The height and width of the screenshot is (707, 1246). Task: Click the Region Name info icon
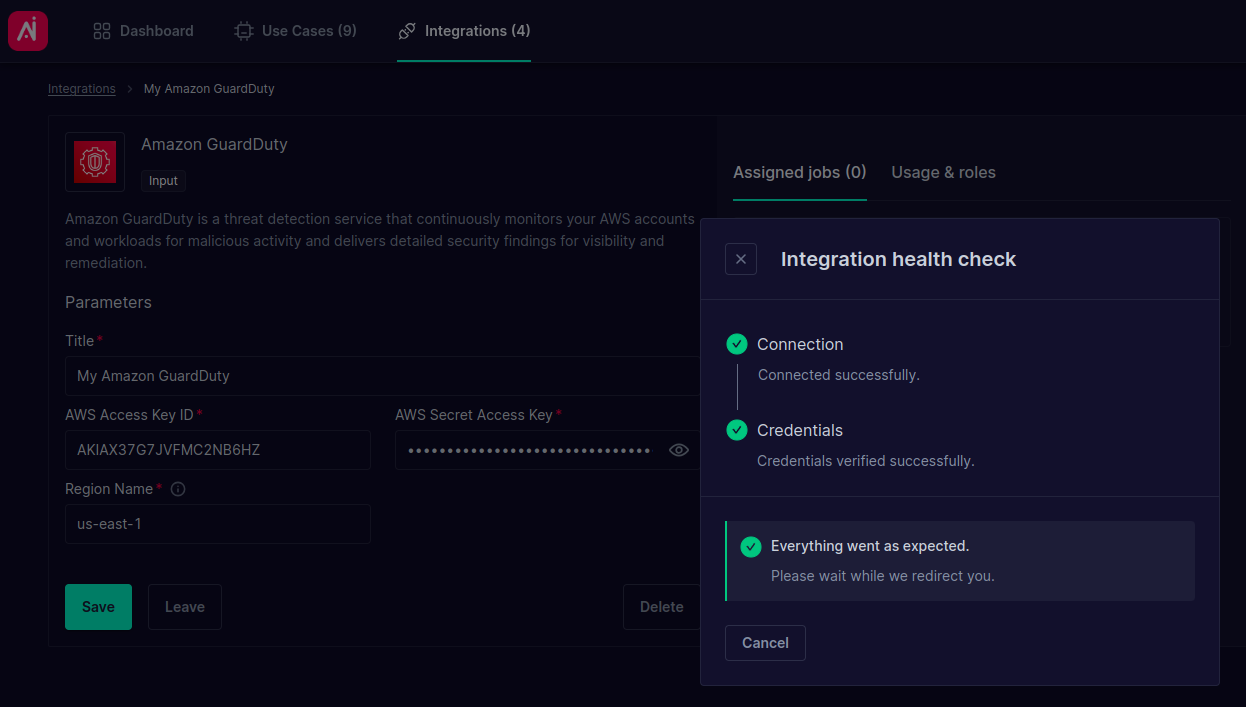[178, 489]
